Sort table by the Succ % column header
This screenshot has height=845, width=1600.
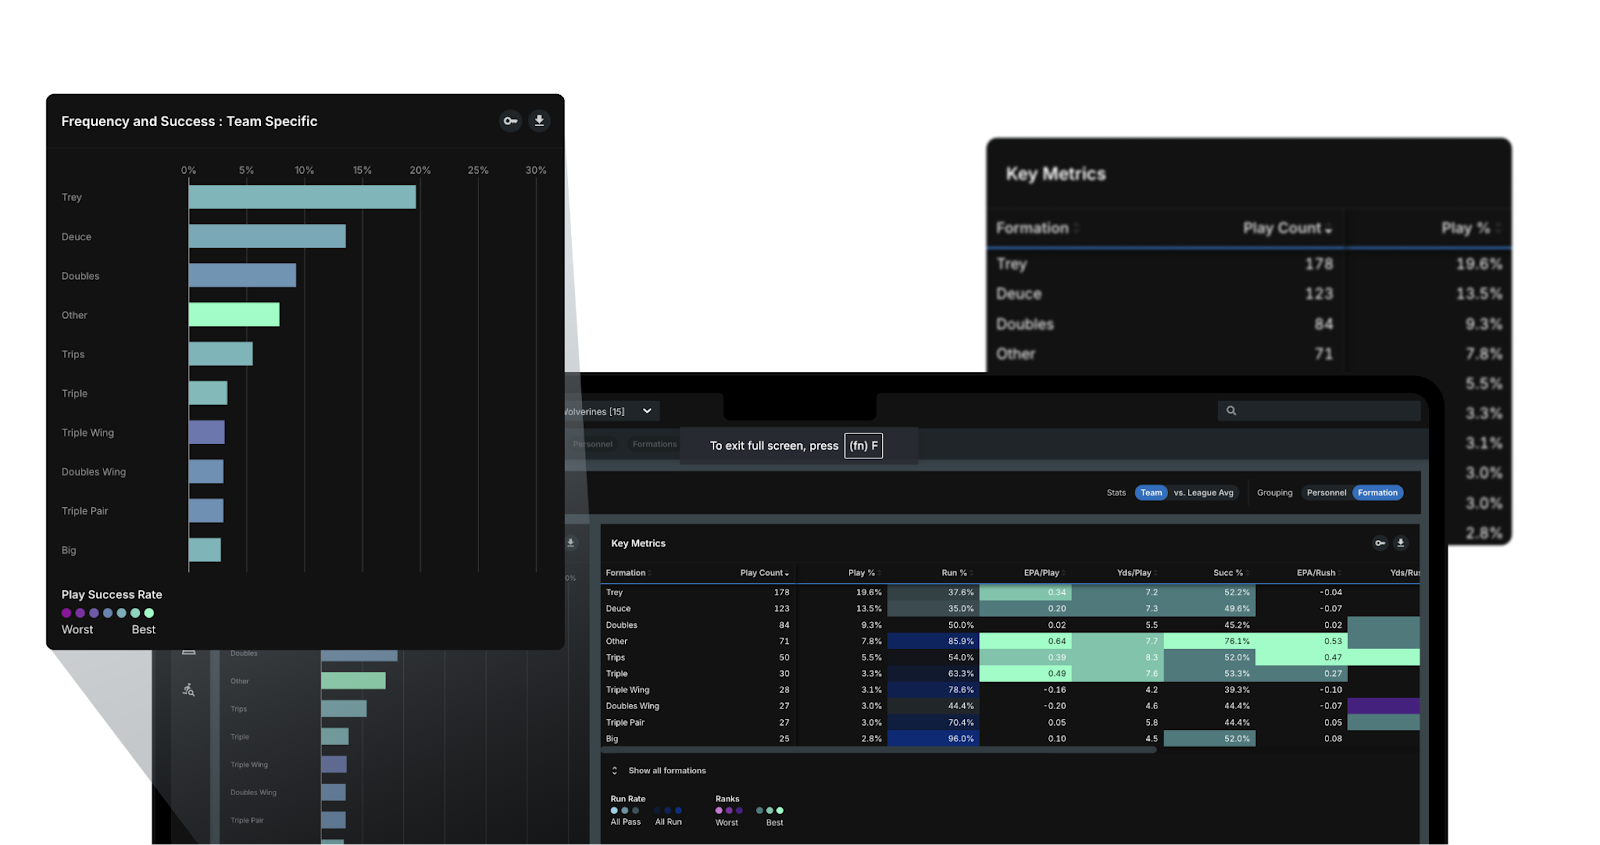click(1228, 573)
